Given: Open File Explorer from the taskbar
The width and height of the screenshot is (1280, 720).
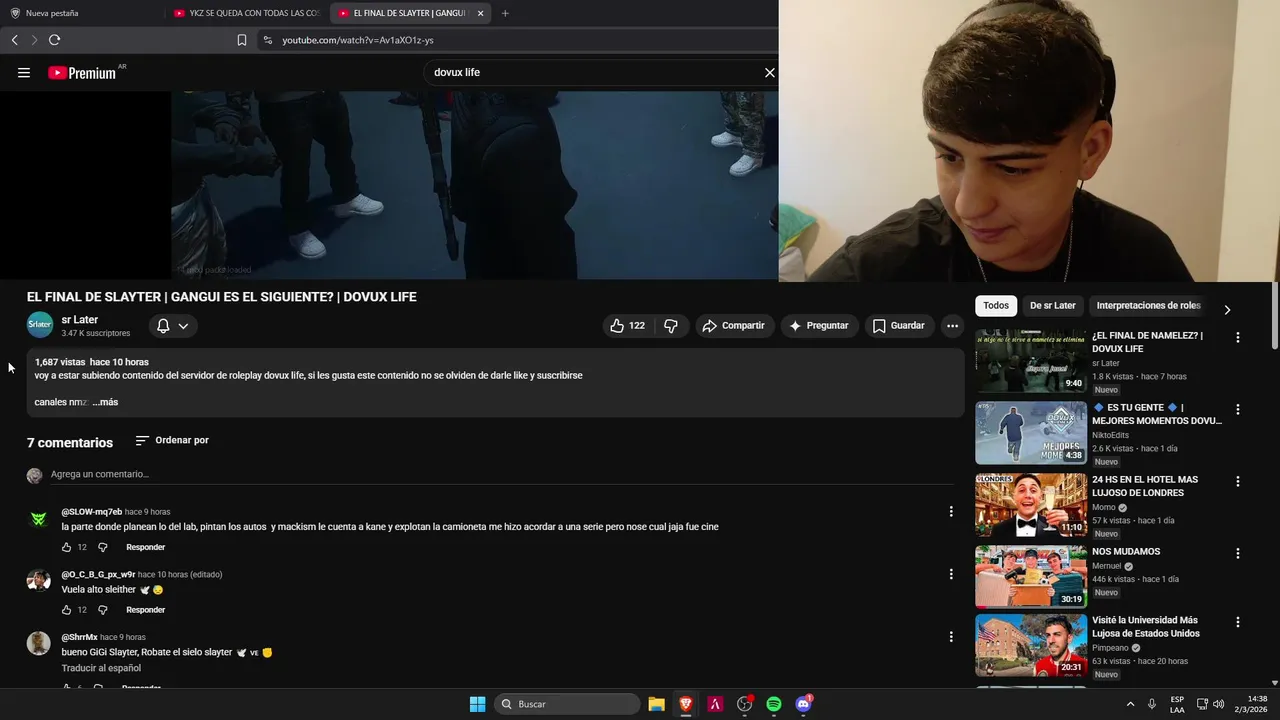Looking at the screenshot, I should (656, 704).
